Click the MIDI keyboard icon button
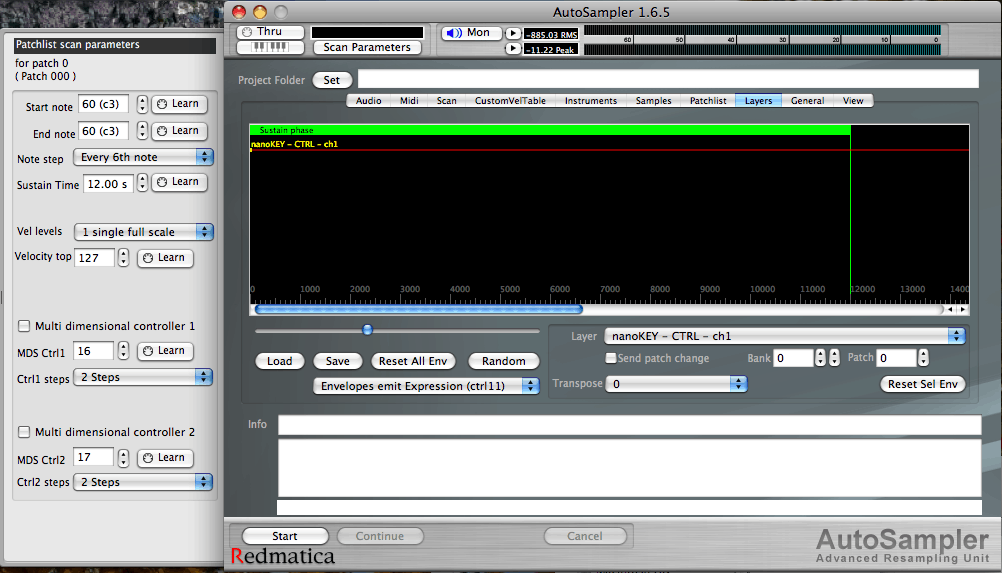The width and height of the screenshot is (1002, 573). coord(270,47)
